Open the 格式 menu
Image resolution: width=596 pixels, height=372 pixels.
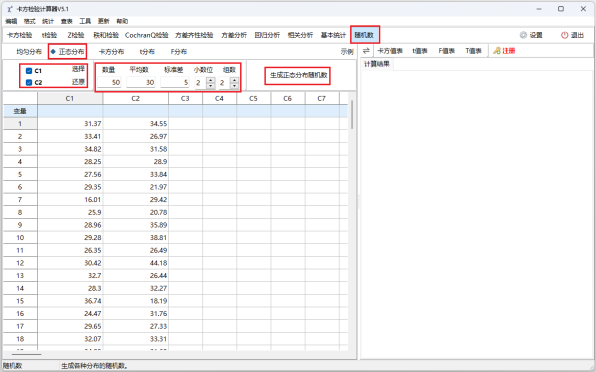click(x=30, y=21)
